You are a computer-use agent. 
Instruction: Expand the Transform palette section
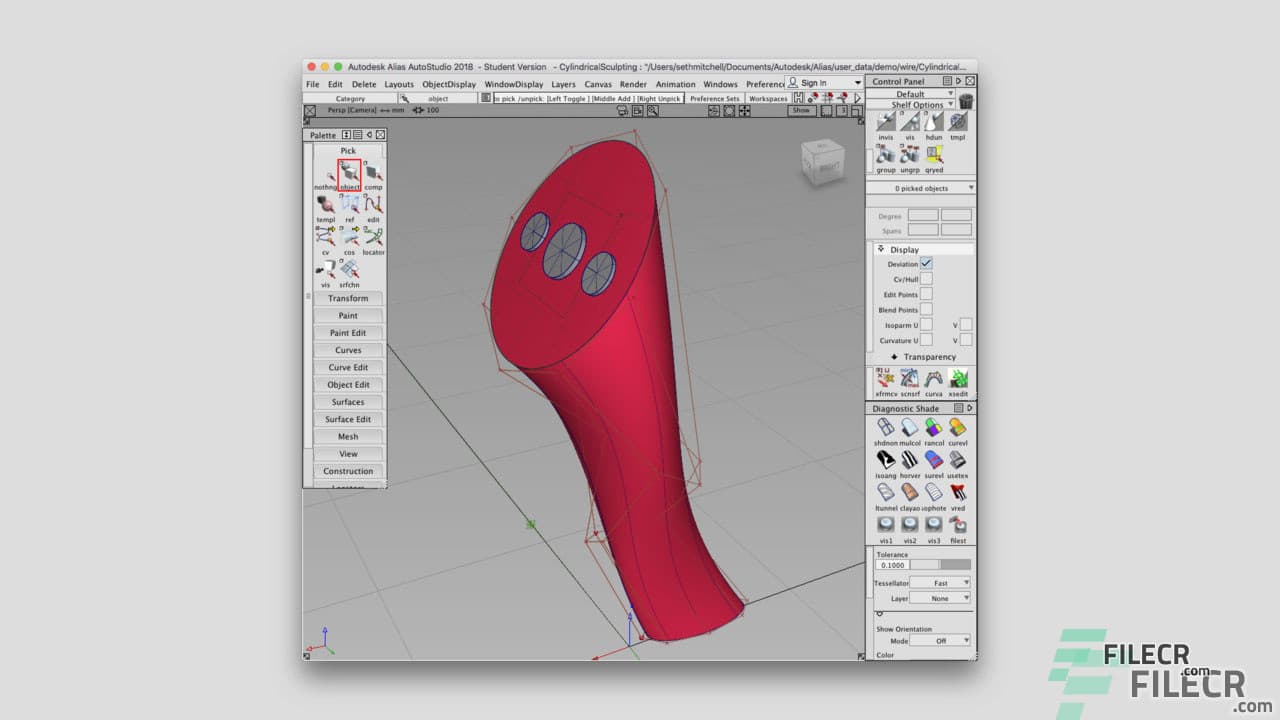[348, 298]
